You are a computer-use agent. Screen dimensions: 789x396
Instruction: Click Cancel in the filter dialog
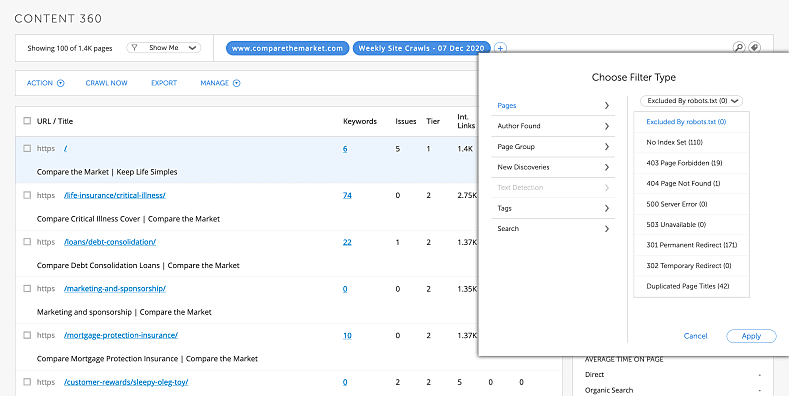[x=695, y=336]
